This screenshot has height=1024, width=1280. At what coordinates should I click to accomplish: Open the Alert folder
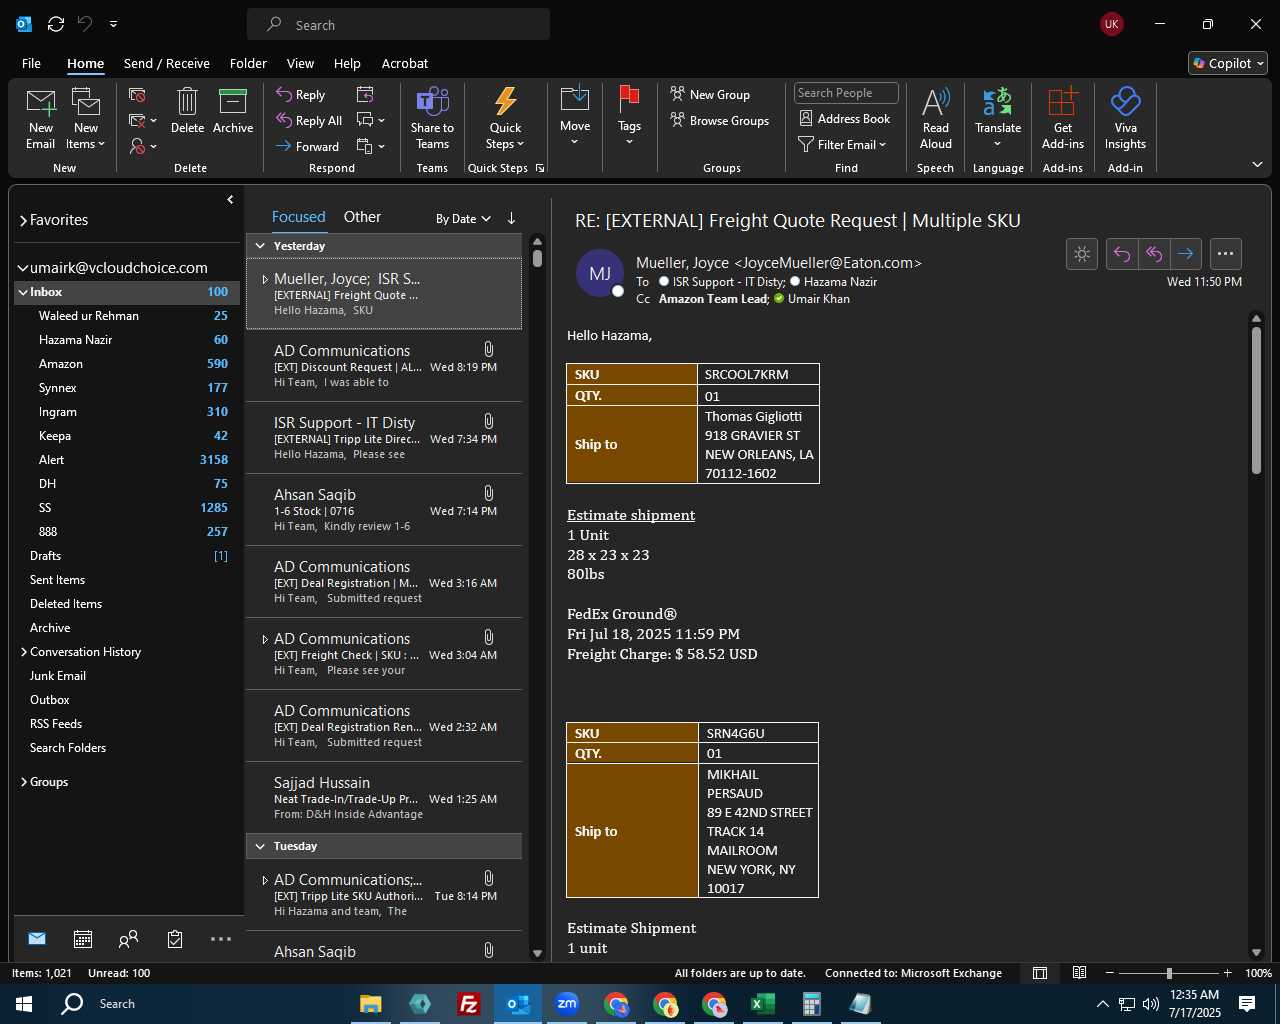126,460
